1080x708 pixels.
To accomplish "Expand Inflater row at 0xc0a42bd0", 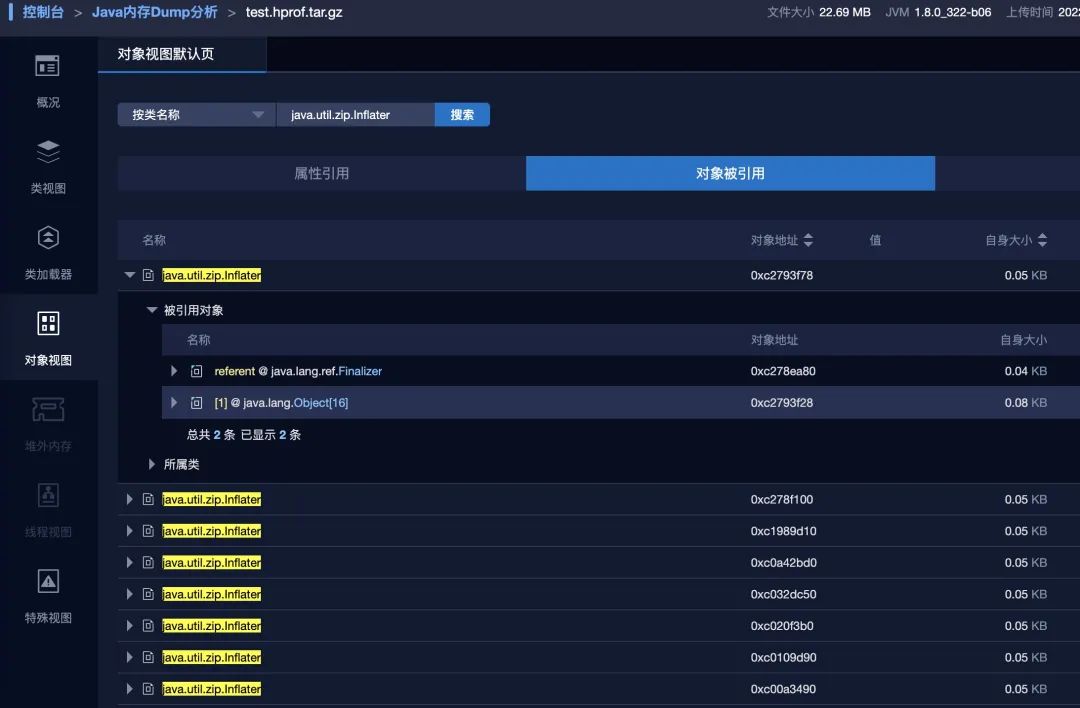I will pyautogui.click(x=129, y=563).
